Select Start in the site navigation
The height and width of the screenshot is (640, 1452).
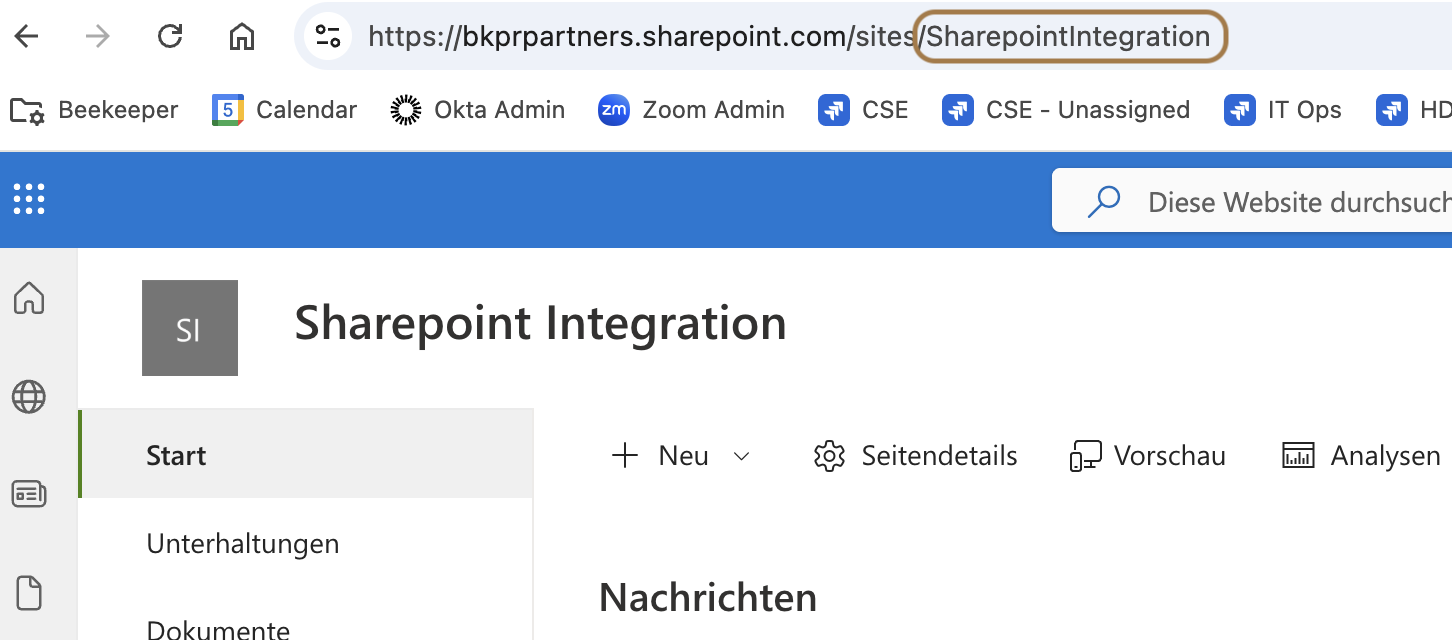[176, 456]
